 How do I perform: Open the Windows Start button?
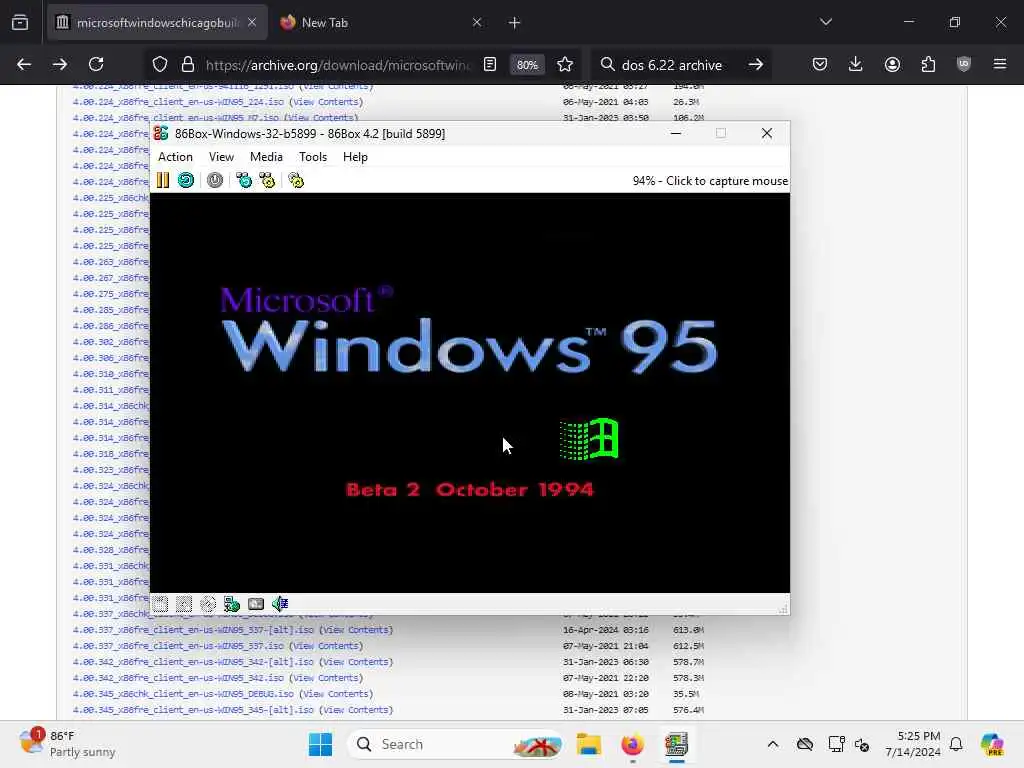320,744
